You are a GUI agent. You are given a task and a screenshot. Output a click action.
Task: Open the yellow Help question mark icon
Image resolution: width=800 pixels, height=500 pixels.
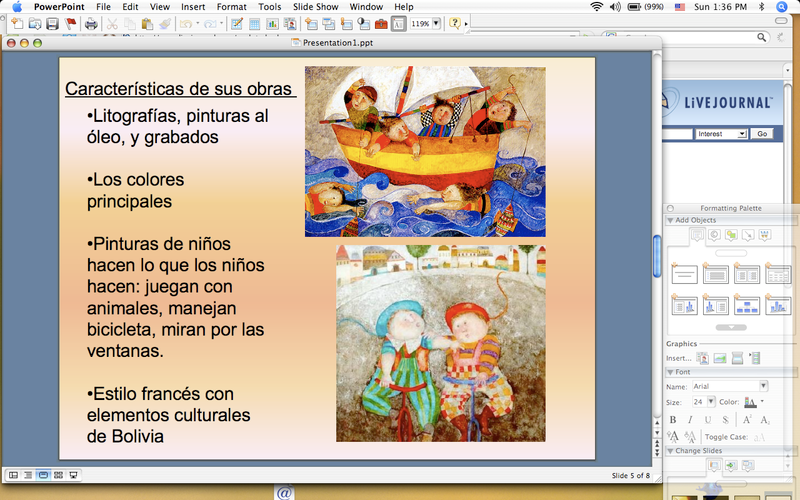[454, 23]
